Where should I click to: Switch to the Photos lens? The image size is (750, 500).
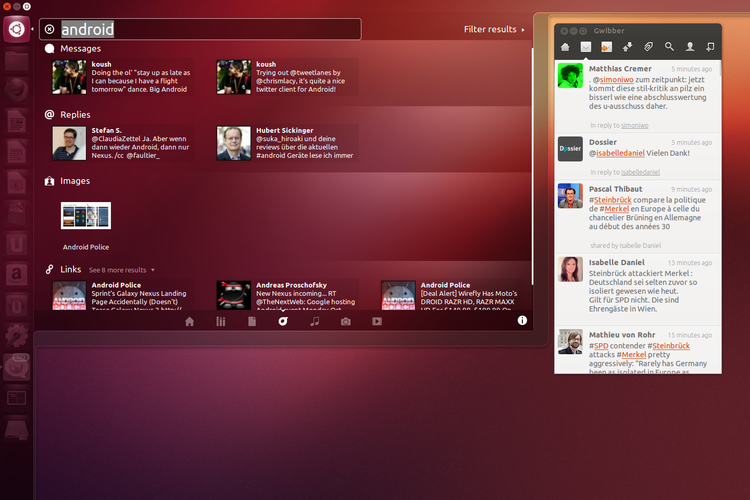[x=346, y=322]
